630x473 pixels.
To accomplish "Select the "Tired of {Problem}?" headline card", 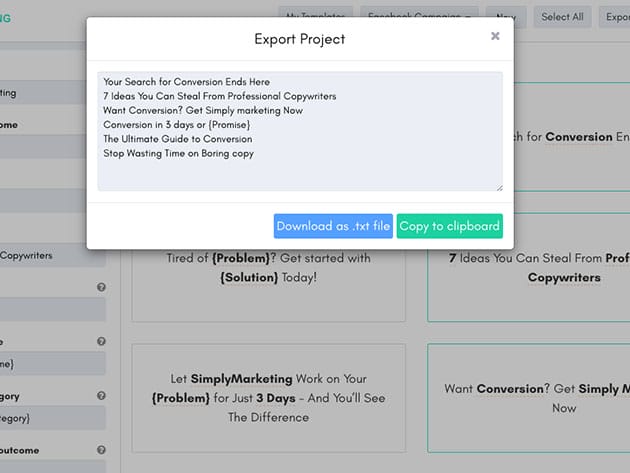I will coord(268,267).
